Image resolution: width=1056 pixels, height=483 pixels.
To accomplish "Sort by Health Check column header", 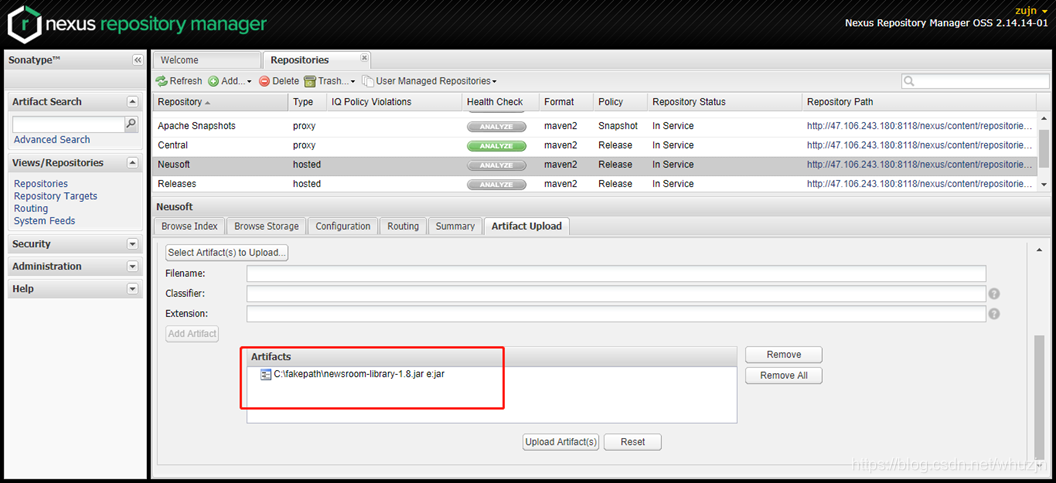I will point(500,102).
